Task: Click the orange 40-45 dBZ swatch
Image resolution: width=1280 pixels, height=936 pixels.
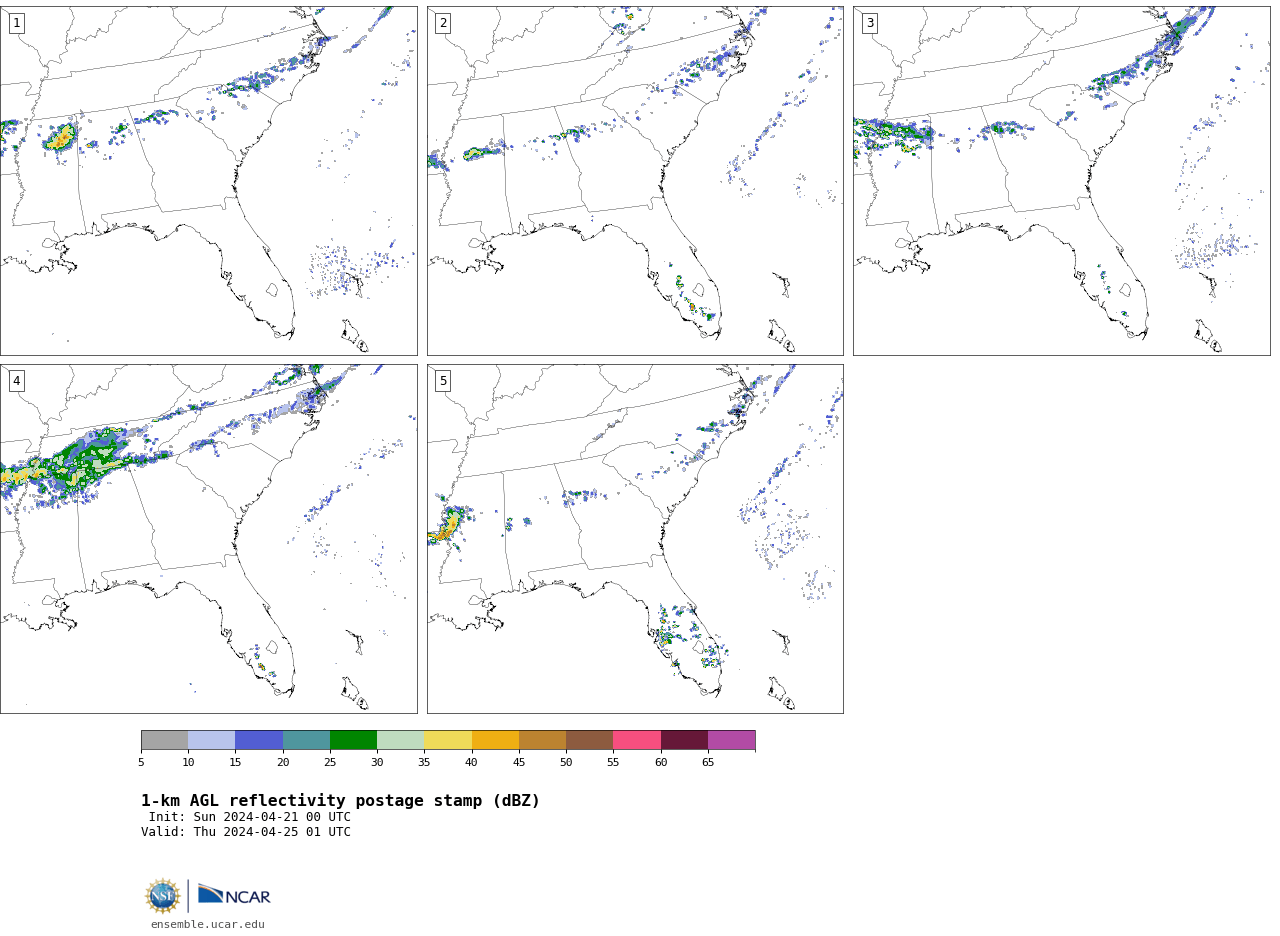Action: pos(495,740)
